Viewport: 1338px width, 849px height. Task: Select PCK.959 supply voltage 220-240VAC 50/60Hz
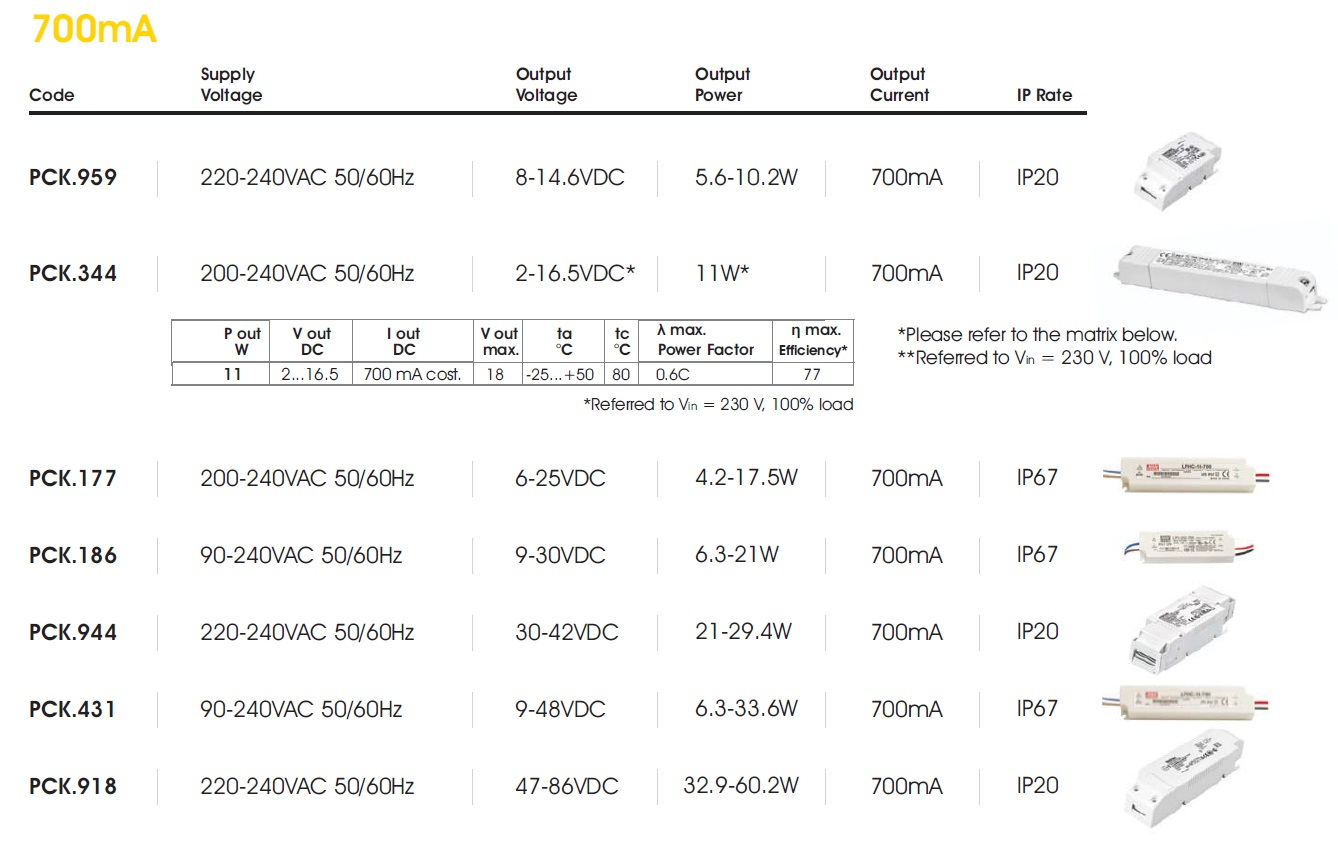point(307,178)
